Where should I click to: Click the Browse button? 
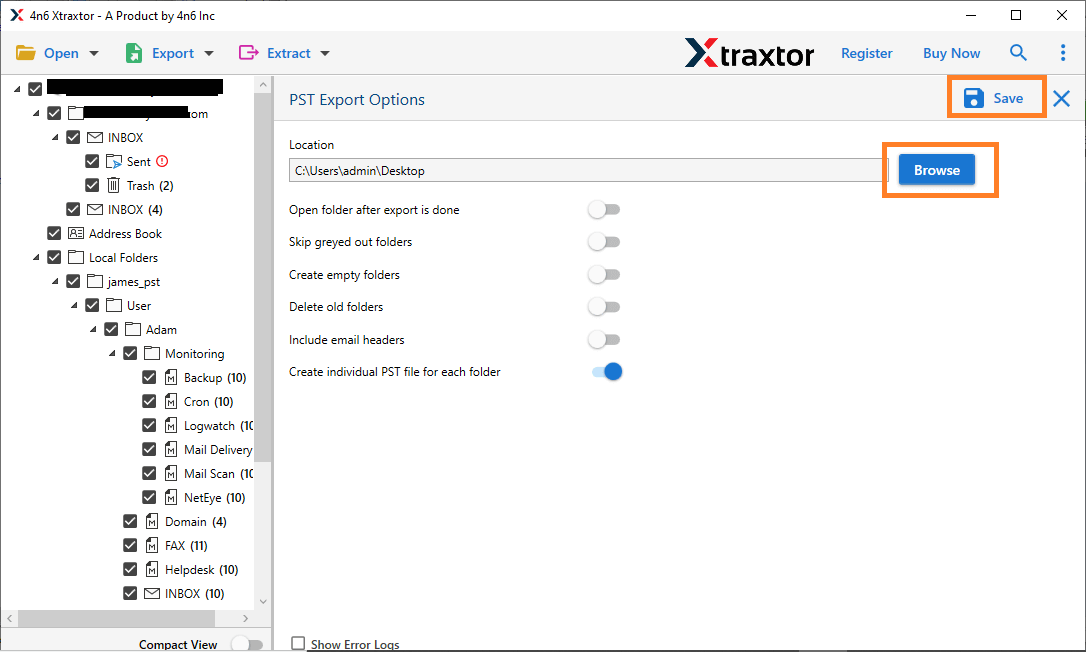[x=936, y=170]
